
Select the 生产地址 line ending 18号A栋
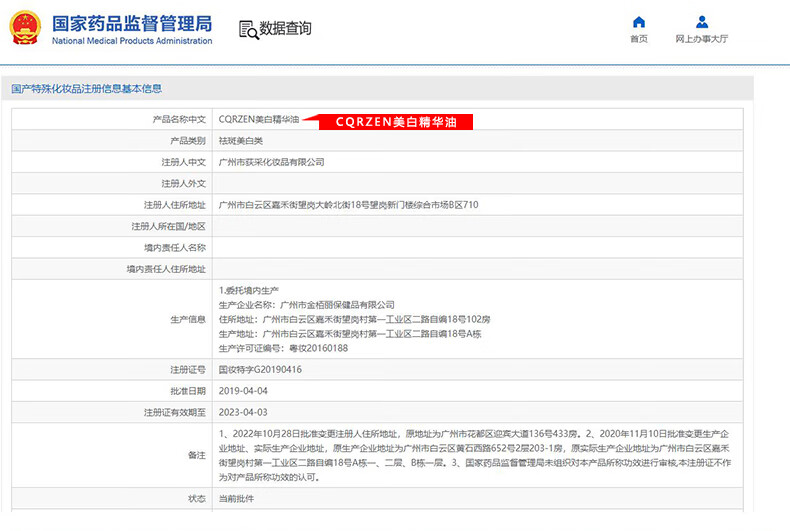[x=350, y=334]
